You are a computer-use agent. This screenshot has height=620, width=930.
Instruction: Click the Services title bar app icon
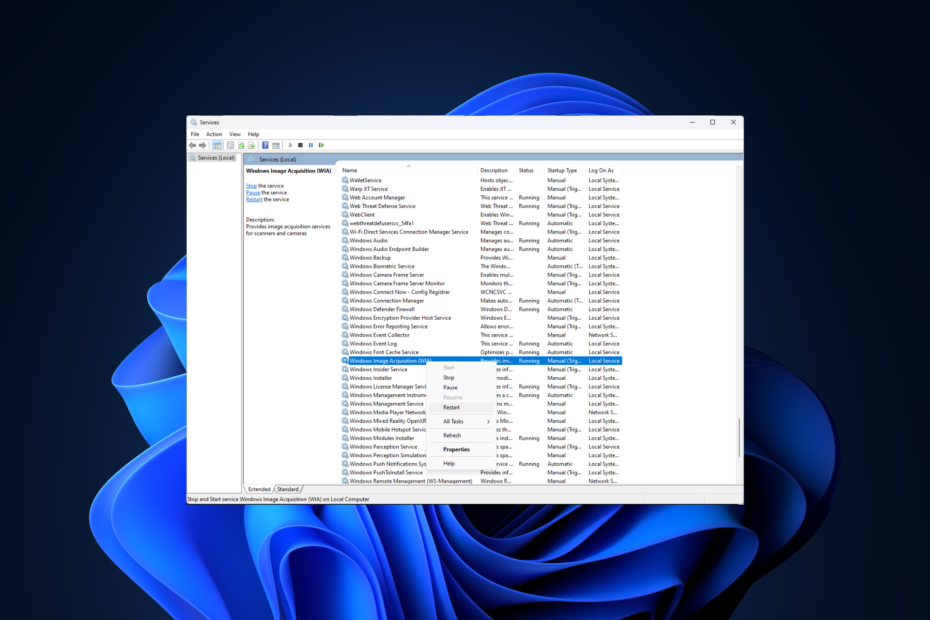coord(193,122)
